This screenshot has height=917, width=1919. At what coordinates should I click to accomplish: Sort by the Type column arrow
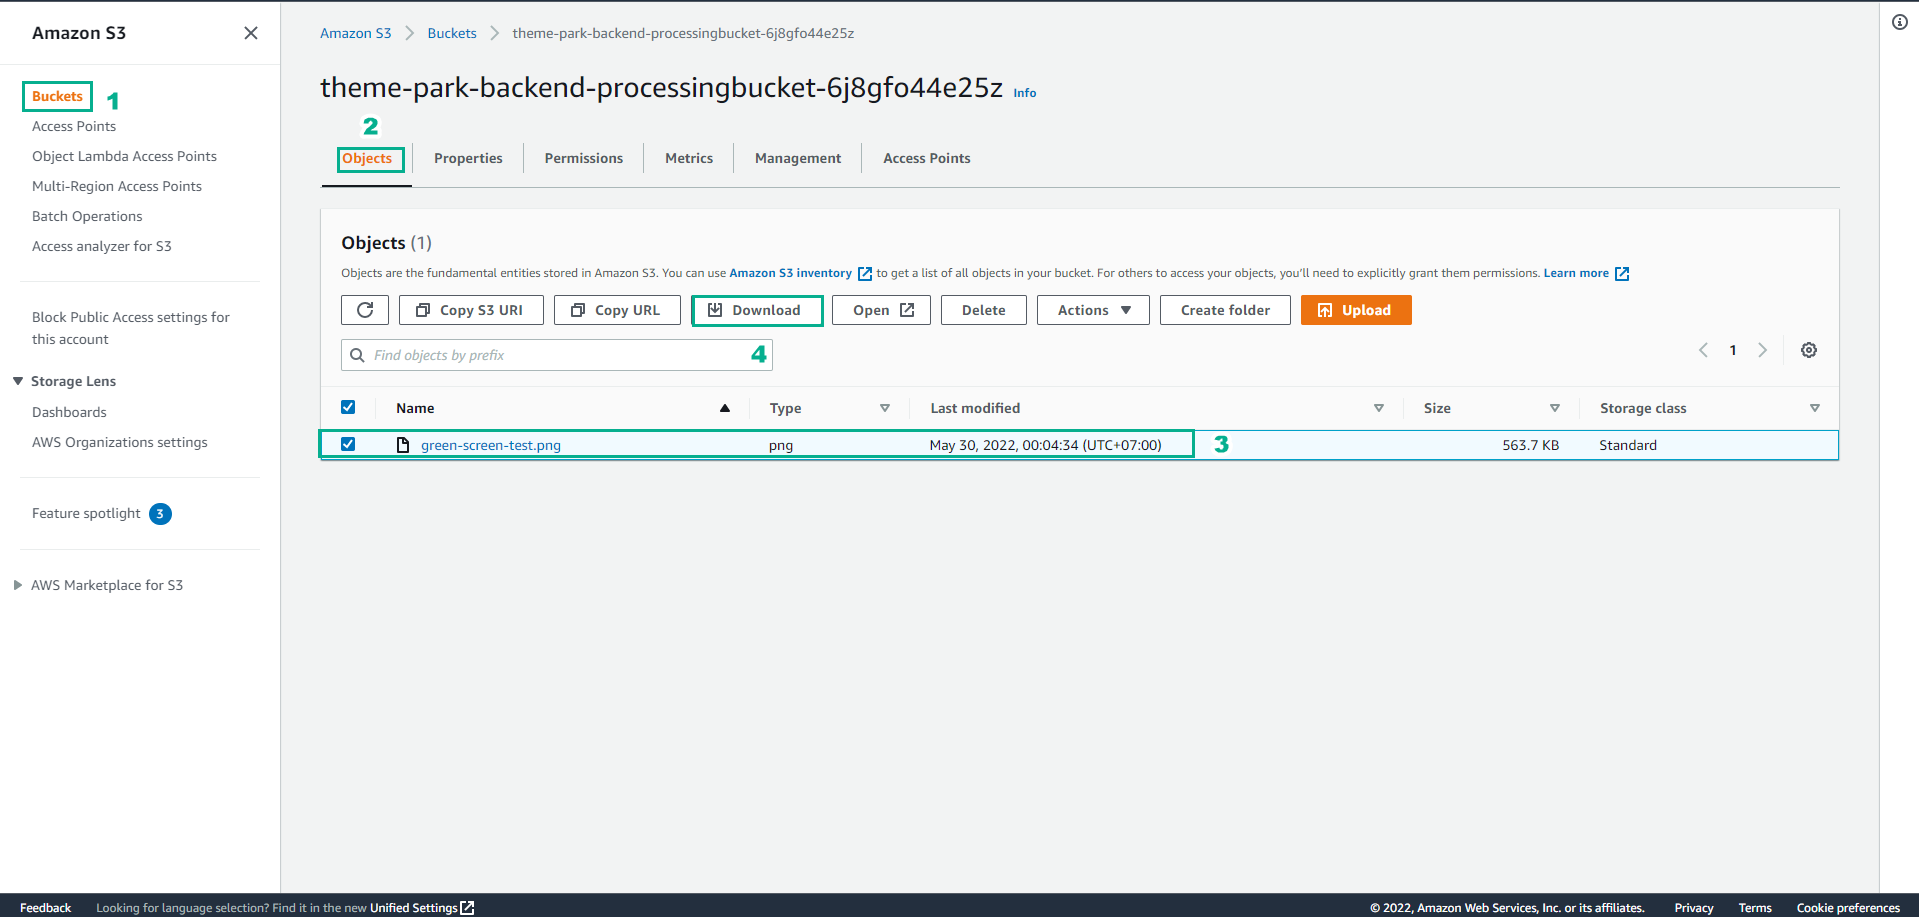(885, 408)
